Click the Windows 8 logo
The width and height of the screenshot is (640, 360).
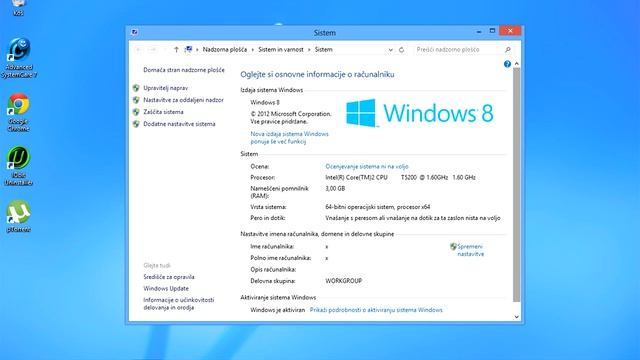420,113
